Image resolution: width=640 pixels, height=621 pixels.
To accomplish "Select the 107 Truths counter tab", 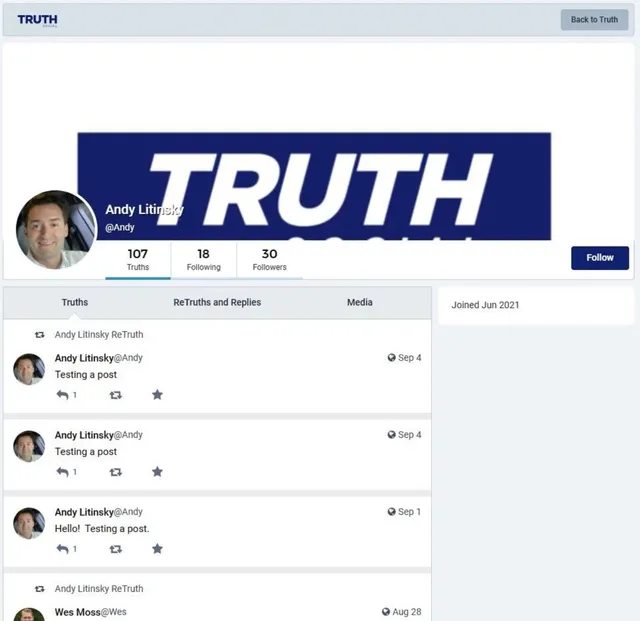I will click(138, 260).
